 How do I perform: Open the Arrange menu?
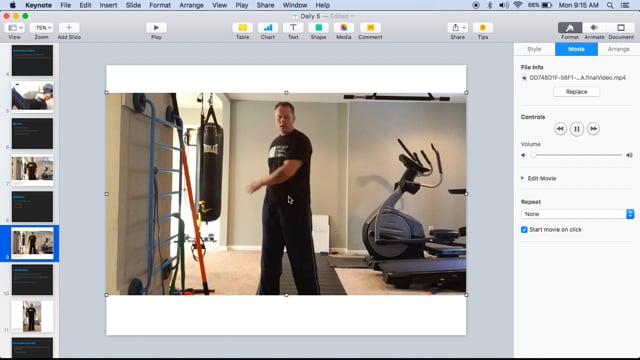[191, 5]
